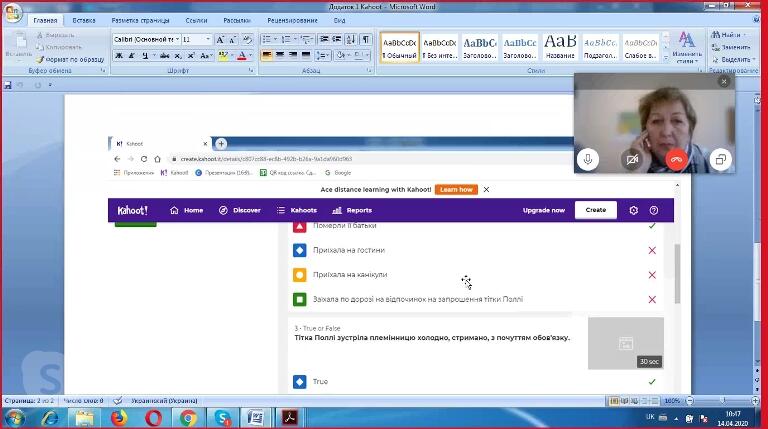
Task: Switch to the Вид tab
Action: (x=339, y=21)
